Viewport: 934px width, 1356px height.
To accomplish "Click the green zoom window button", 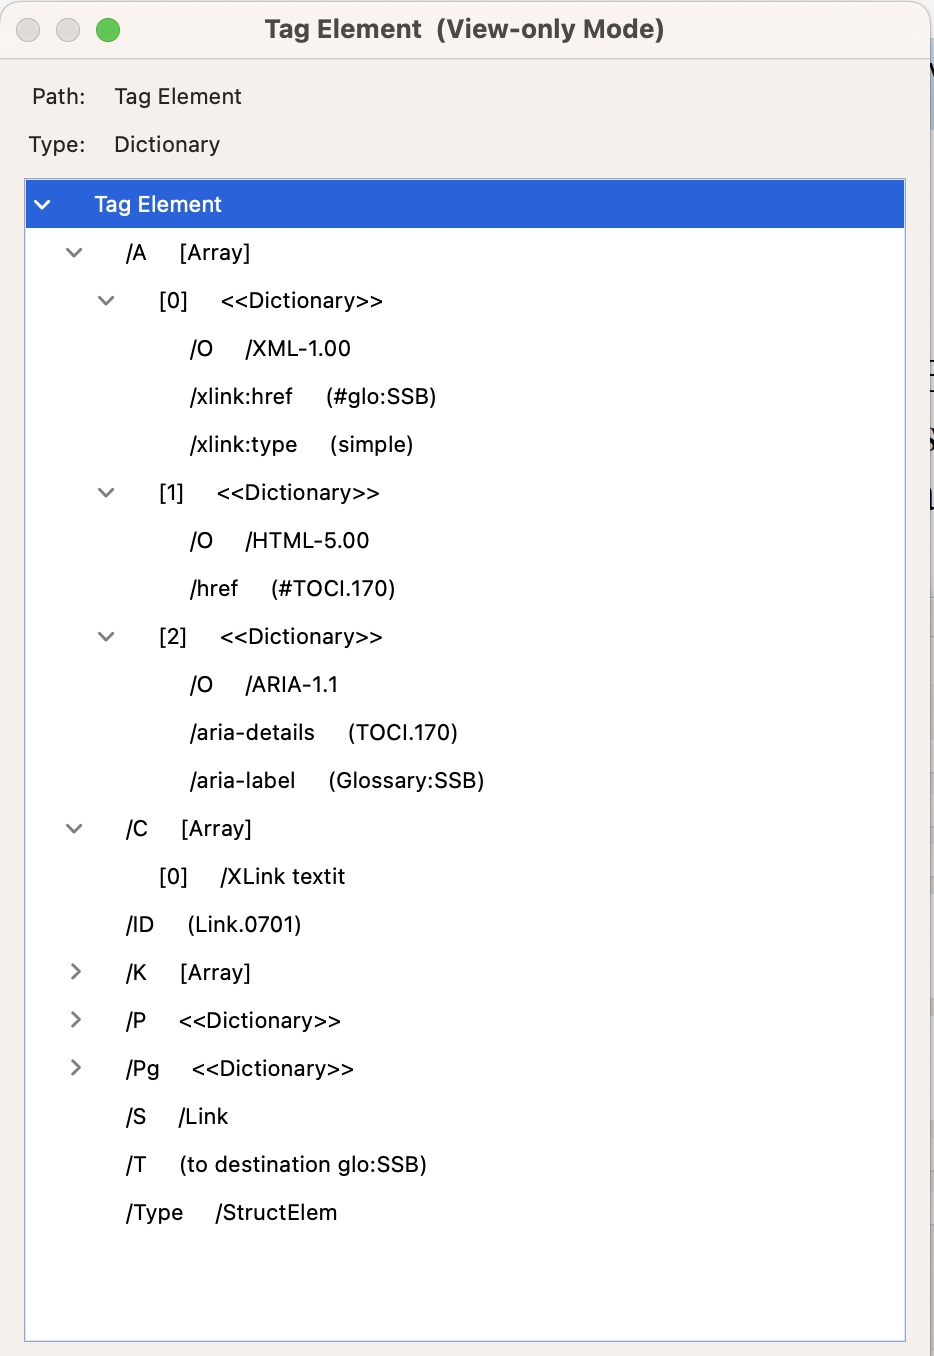I will pyautogui.click(x=108, y=30).
